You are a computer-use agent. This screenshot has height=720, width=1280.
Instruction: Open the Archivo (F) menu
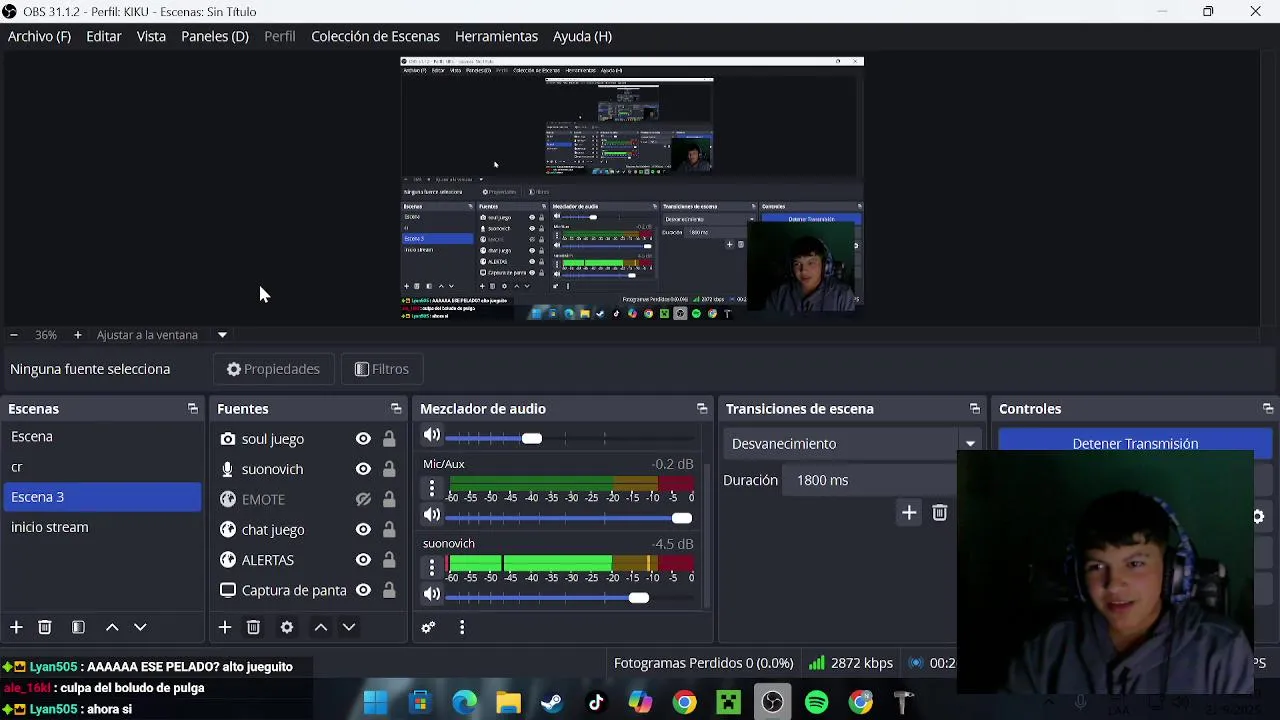click(x=39, y=36)
